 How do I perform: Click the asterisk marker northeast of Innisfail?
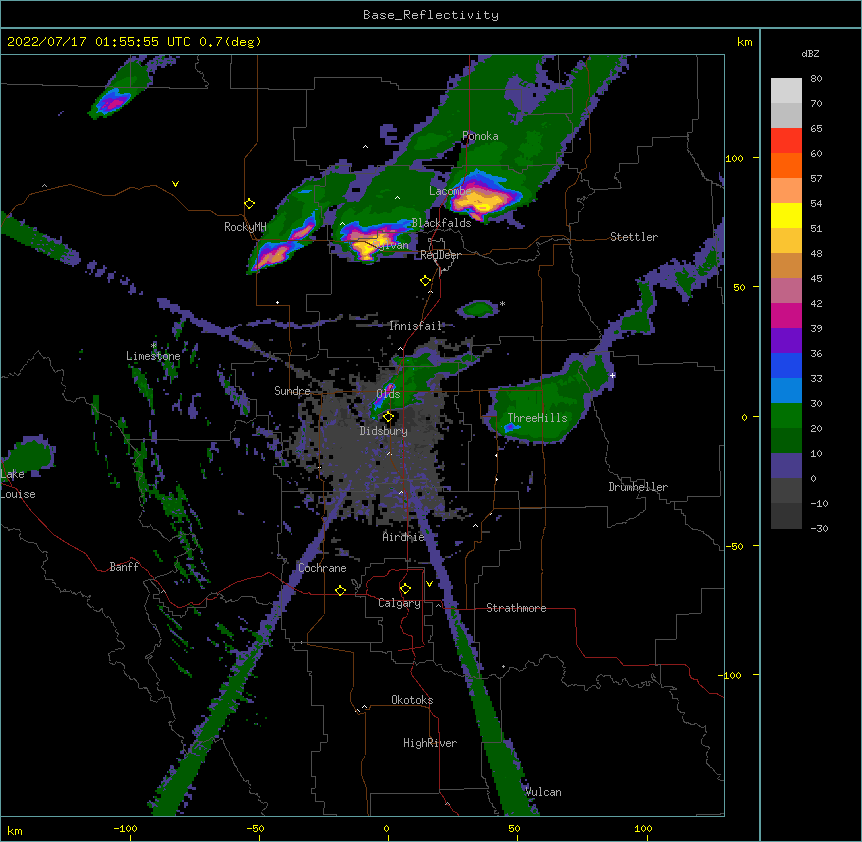pos(502,304)
